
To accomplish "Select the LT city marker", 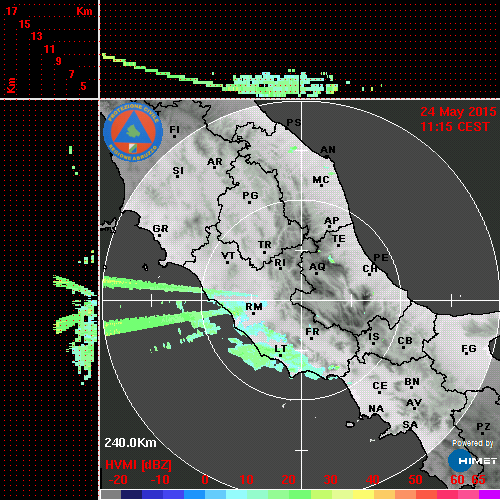I will (x=280, y=356).
